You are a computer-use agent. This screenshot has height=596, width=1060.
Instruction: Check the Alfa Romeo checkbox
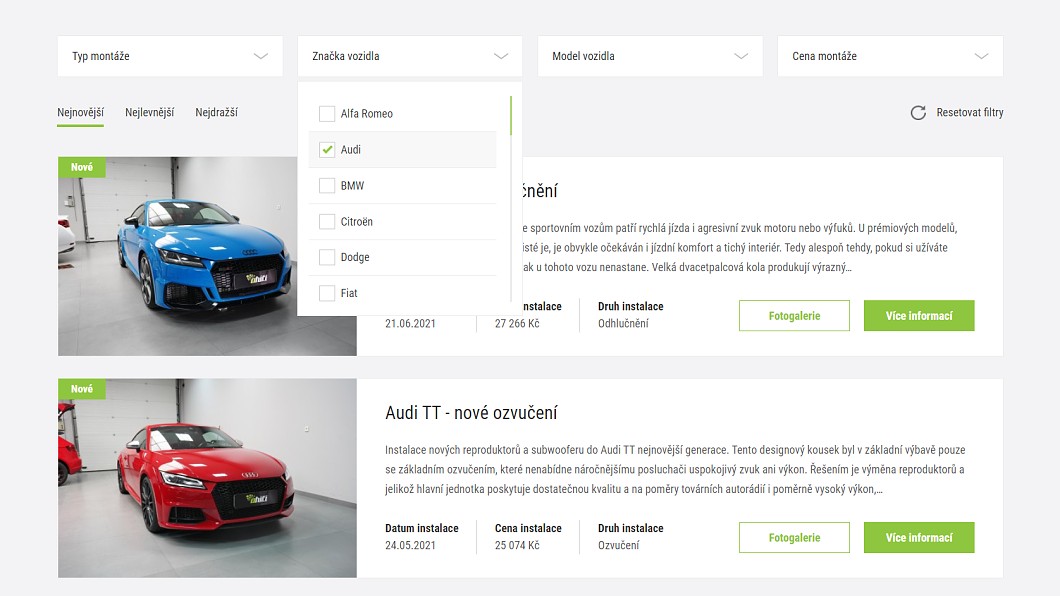327,114
